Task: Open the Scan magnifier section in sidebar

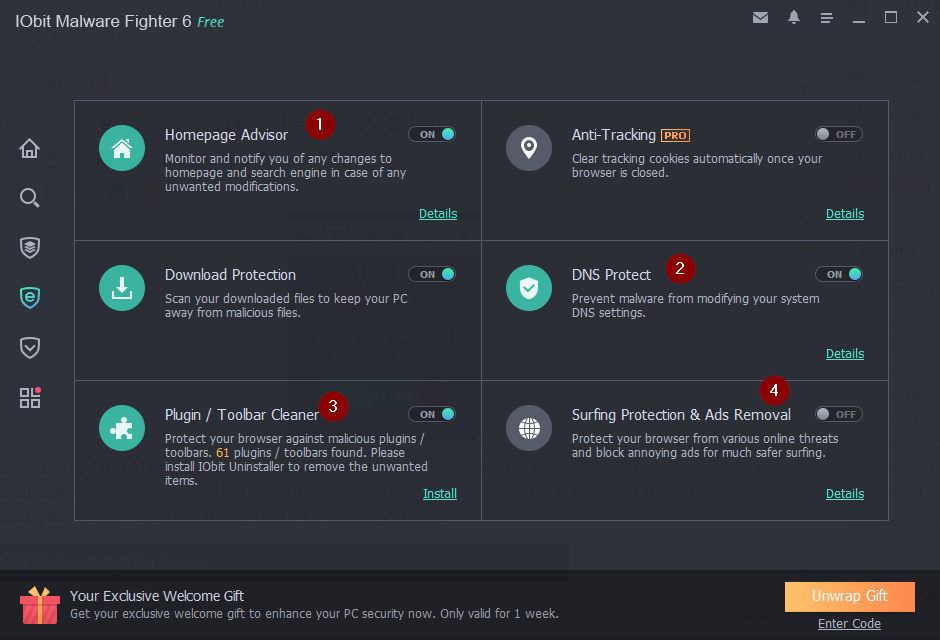Action: pos(29,198)
